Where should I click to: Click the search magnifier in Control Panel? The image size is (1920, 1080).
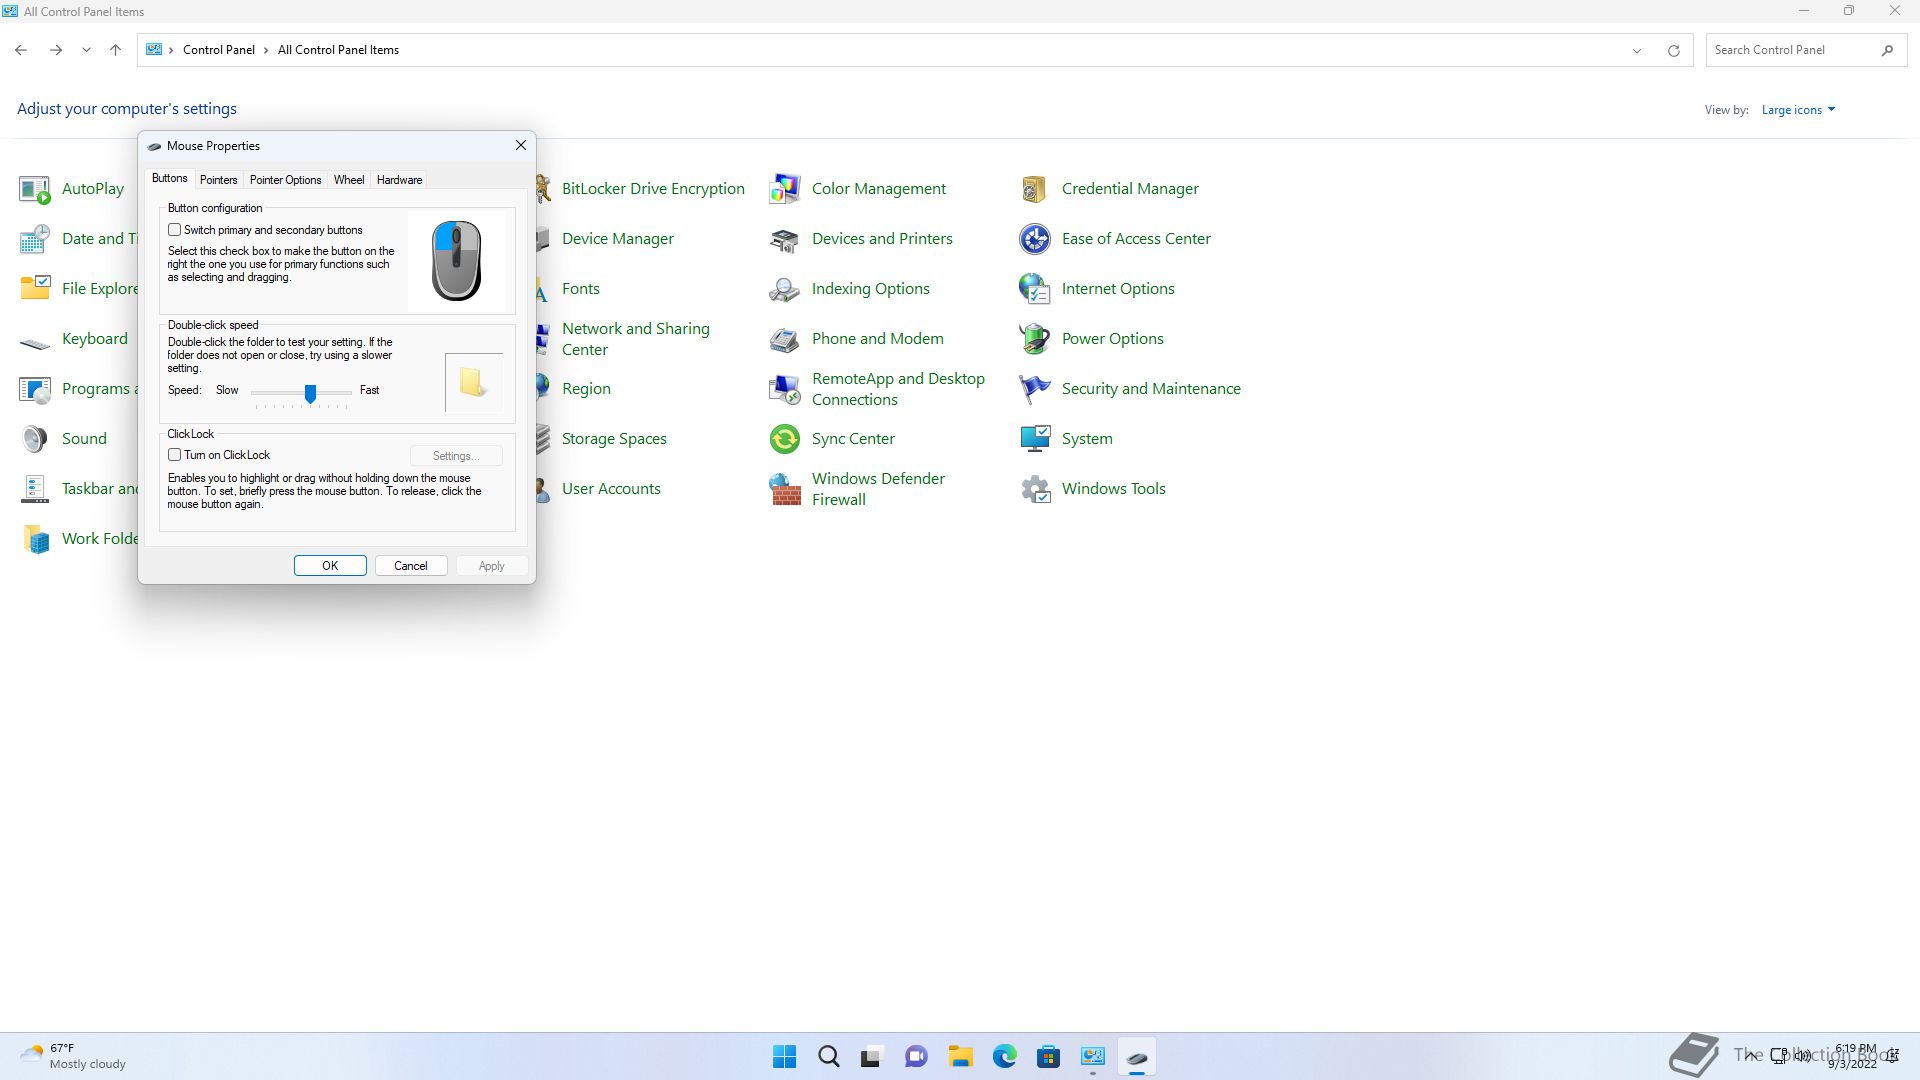coord(1887,50)
